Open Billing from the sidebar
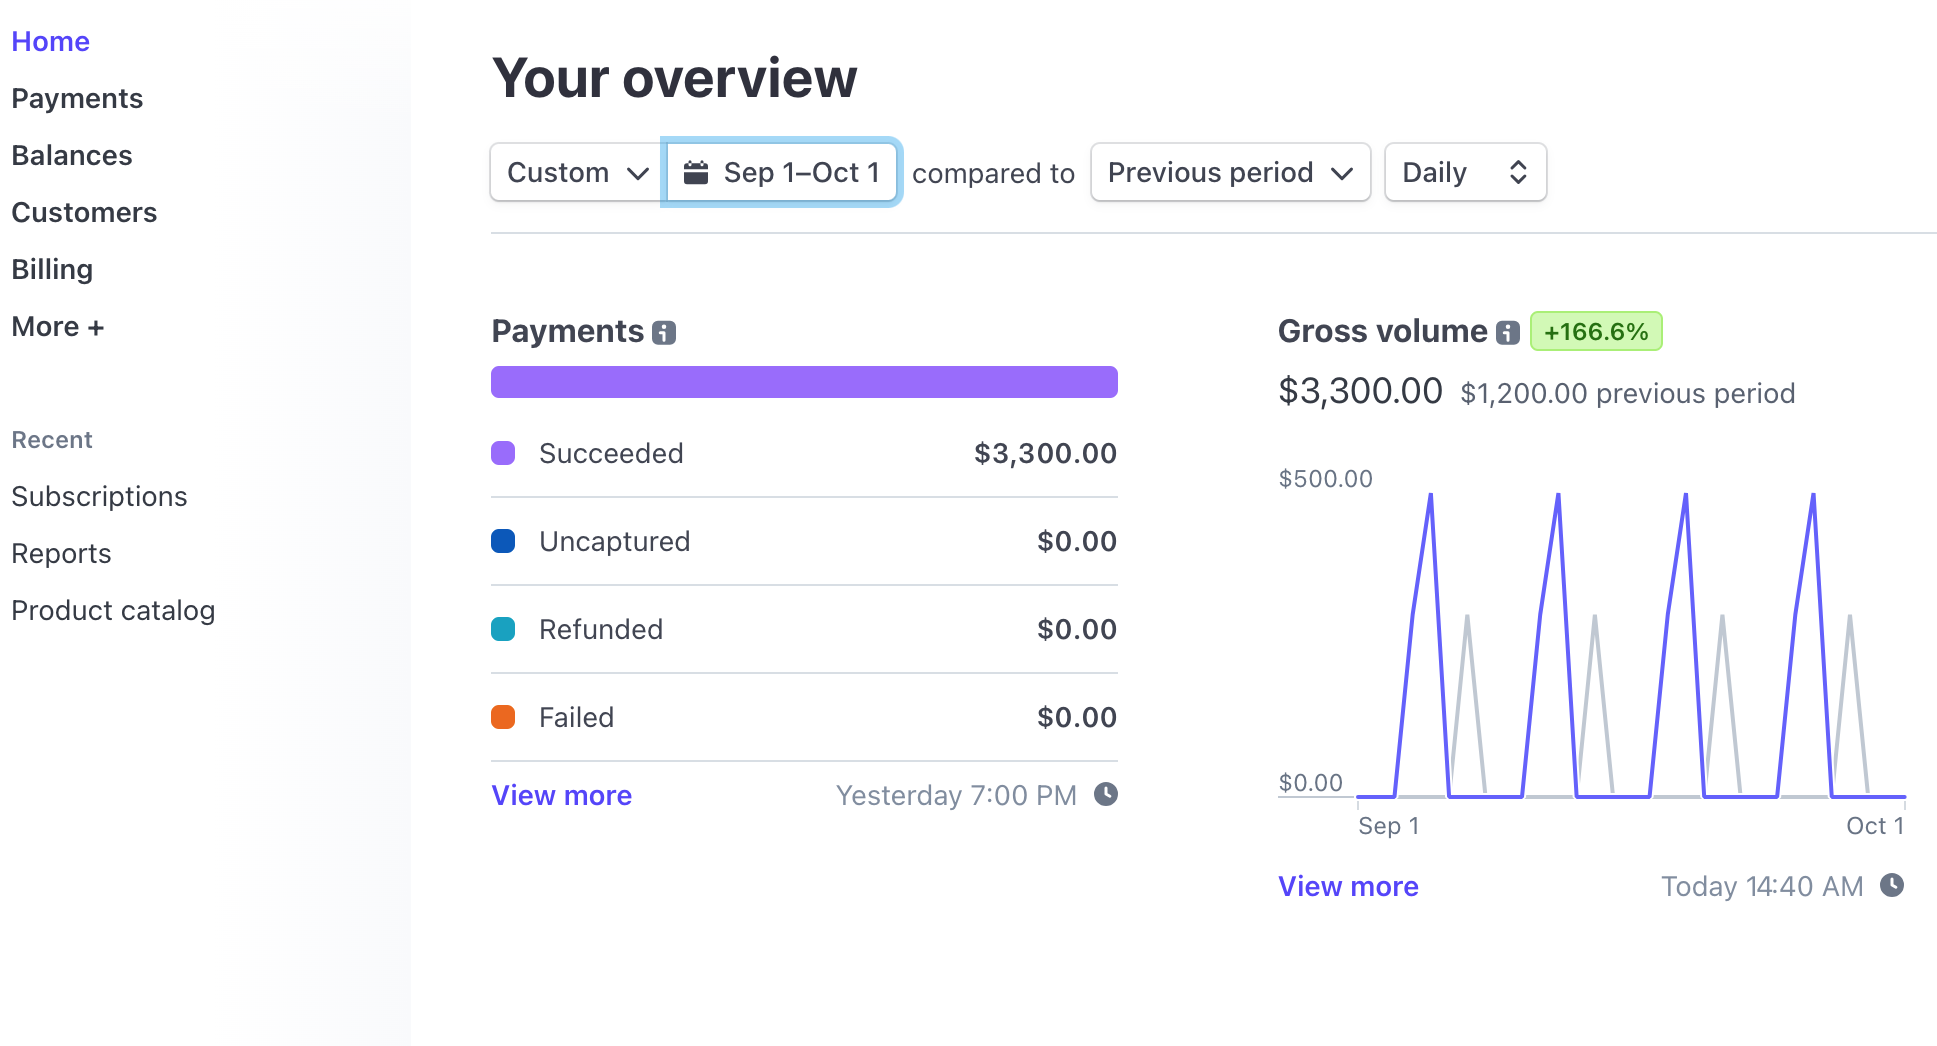1937x1046 pixels. pos(52,270)
